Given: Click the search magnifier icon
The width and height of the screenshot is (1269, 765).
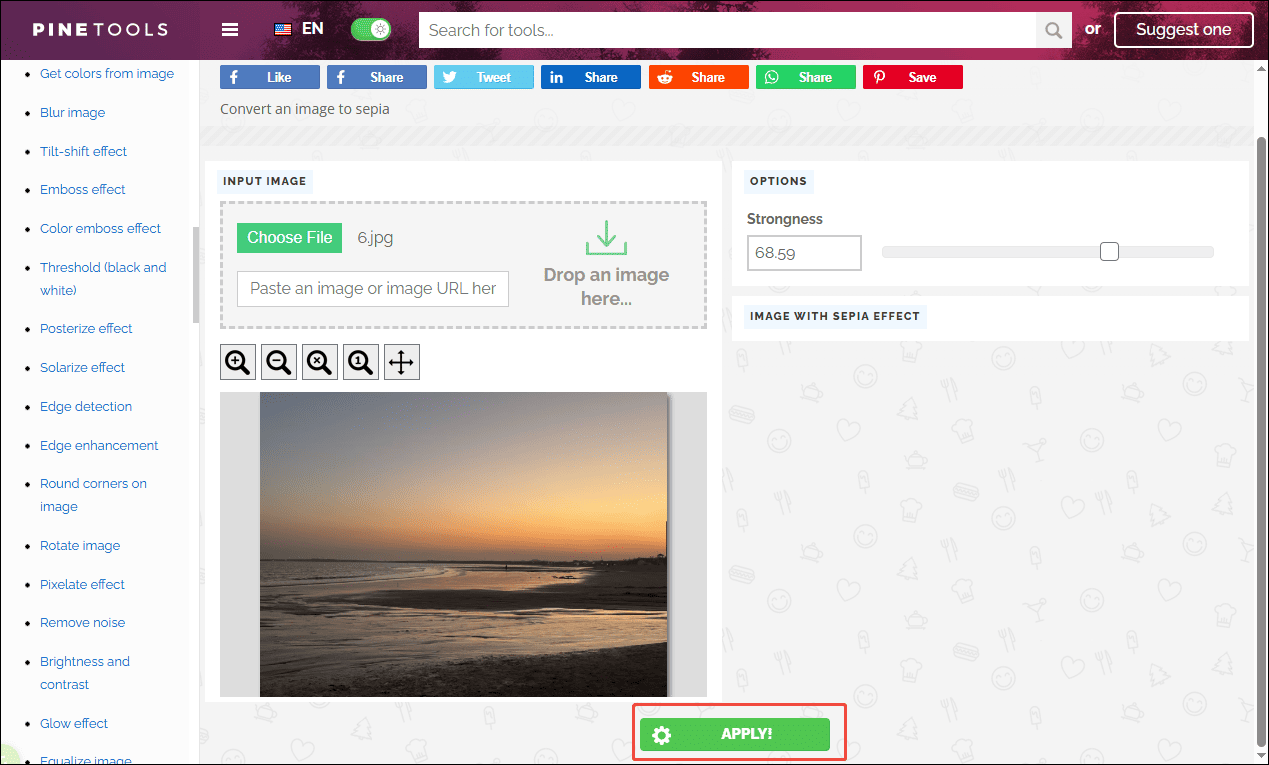Looking at the screenshot, I should click(1052, 30).
